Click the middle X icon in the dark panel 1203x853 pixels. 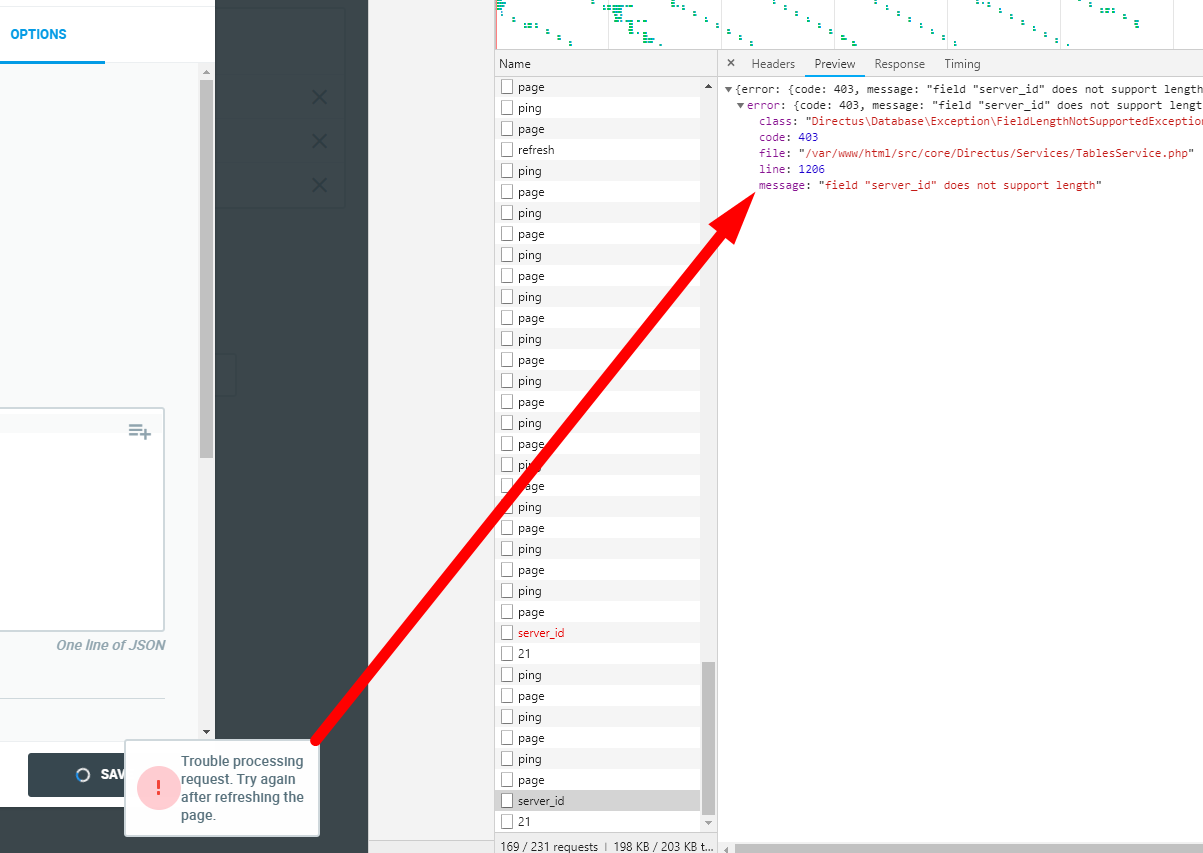(x=319, y=141)
